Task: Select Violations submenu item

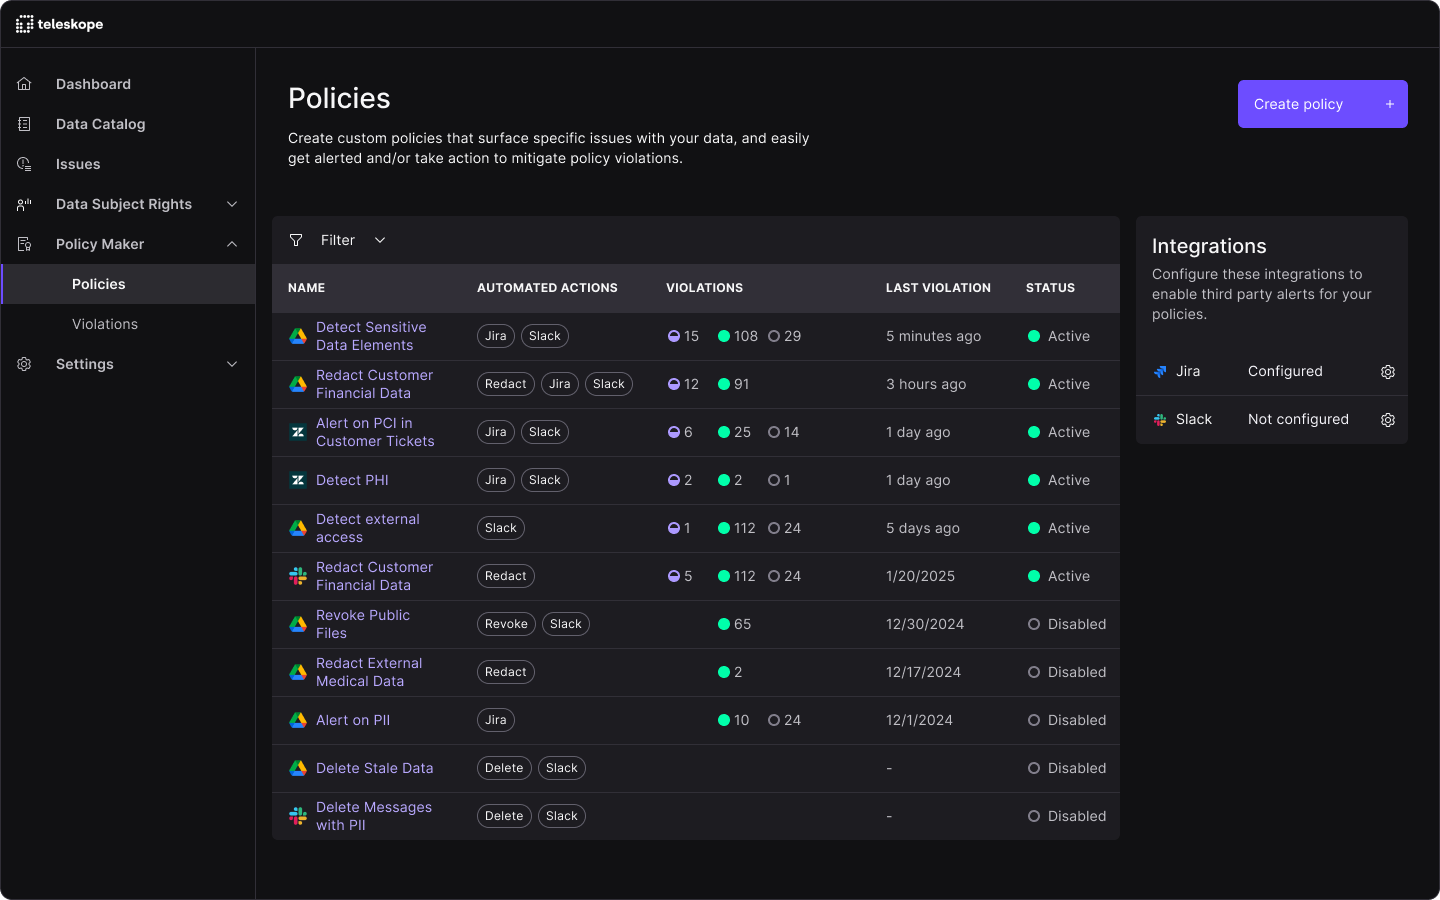Action: point(105,324)
